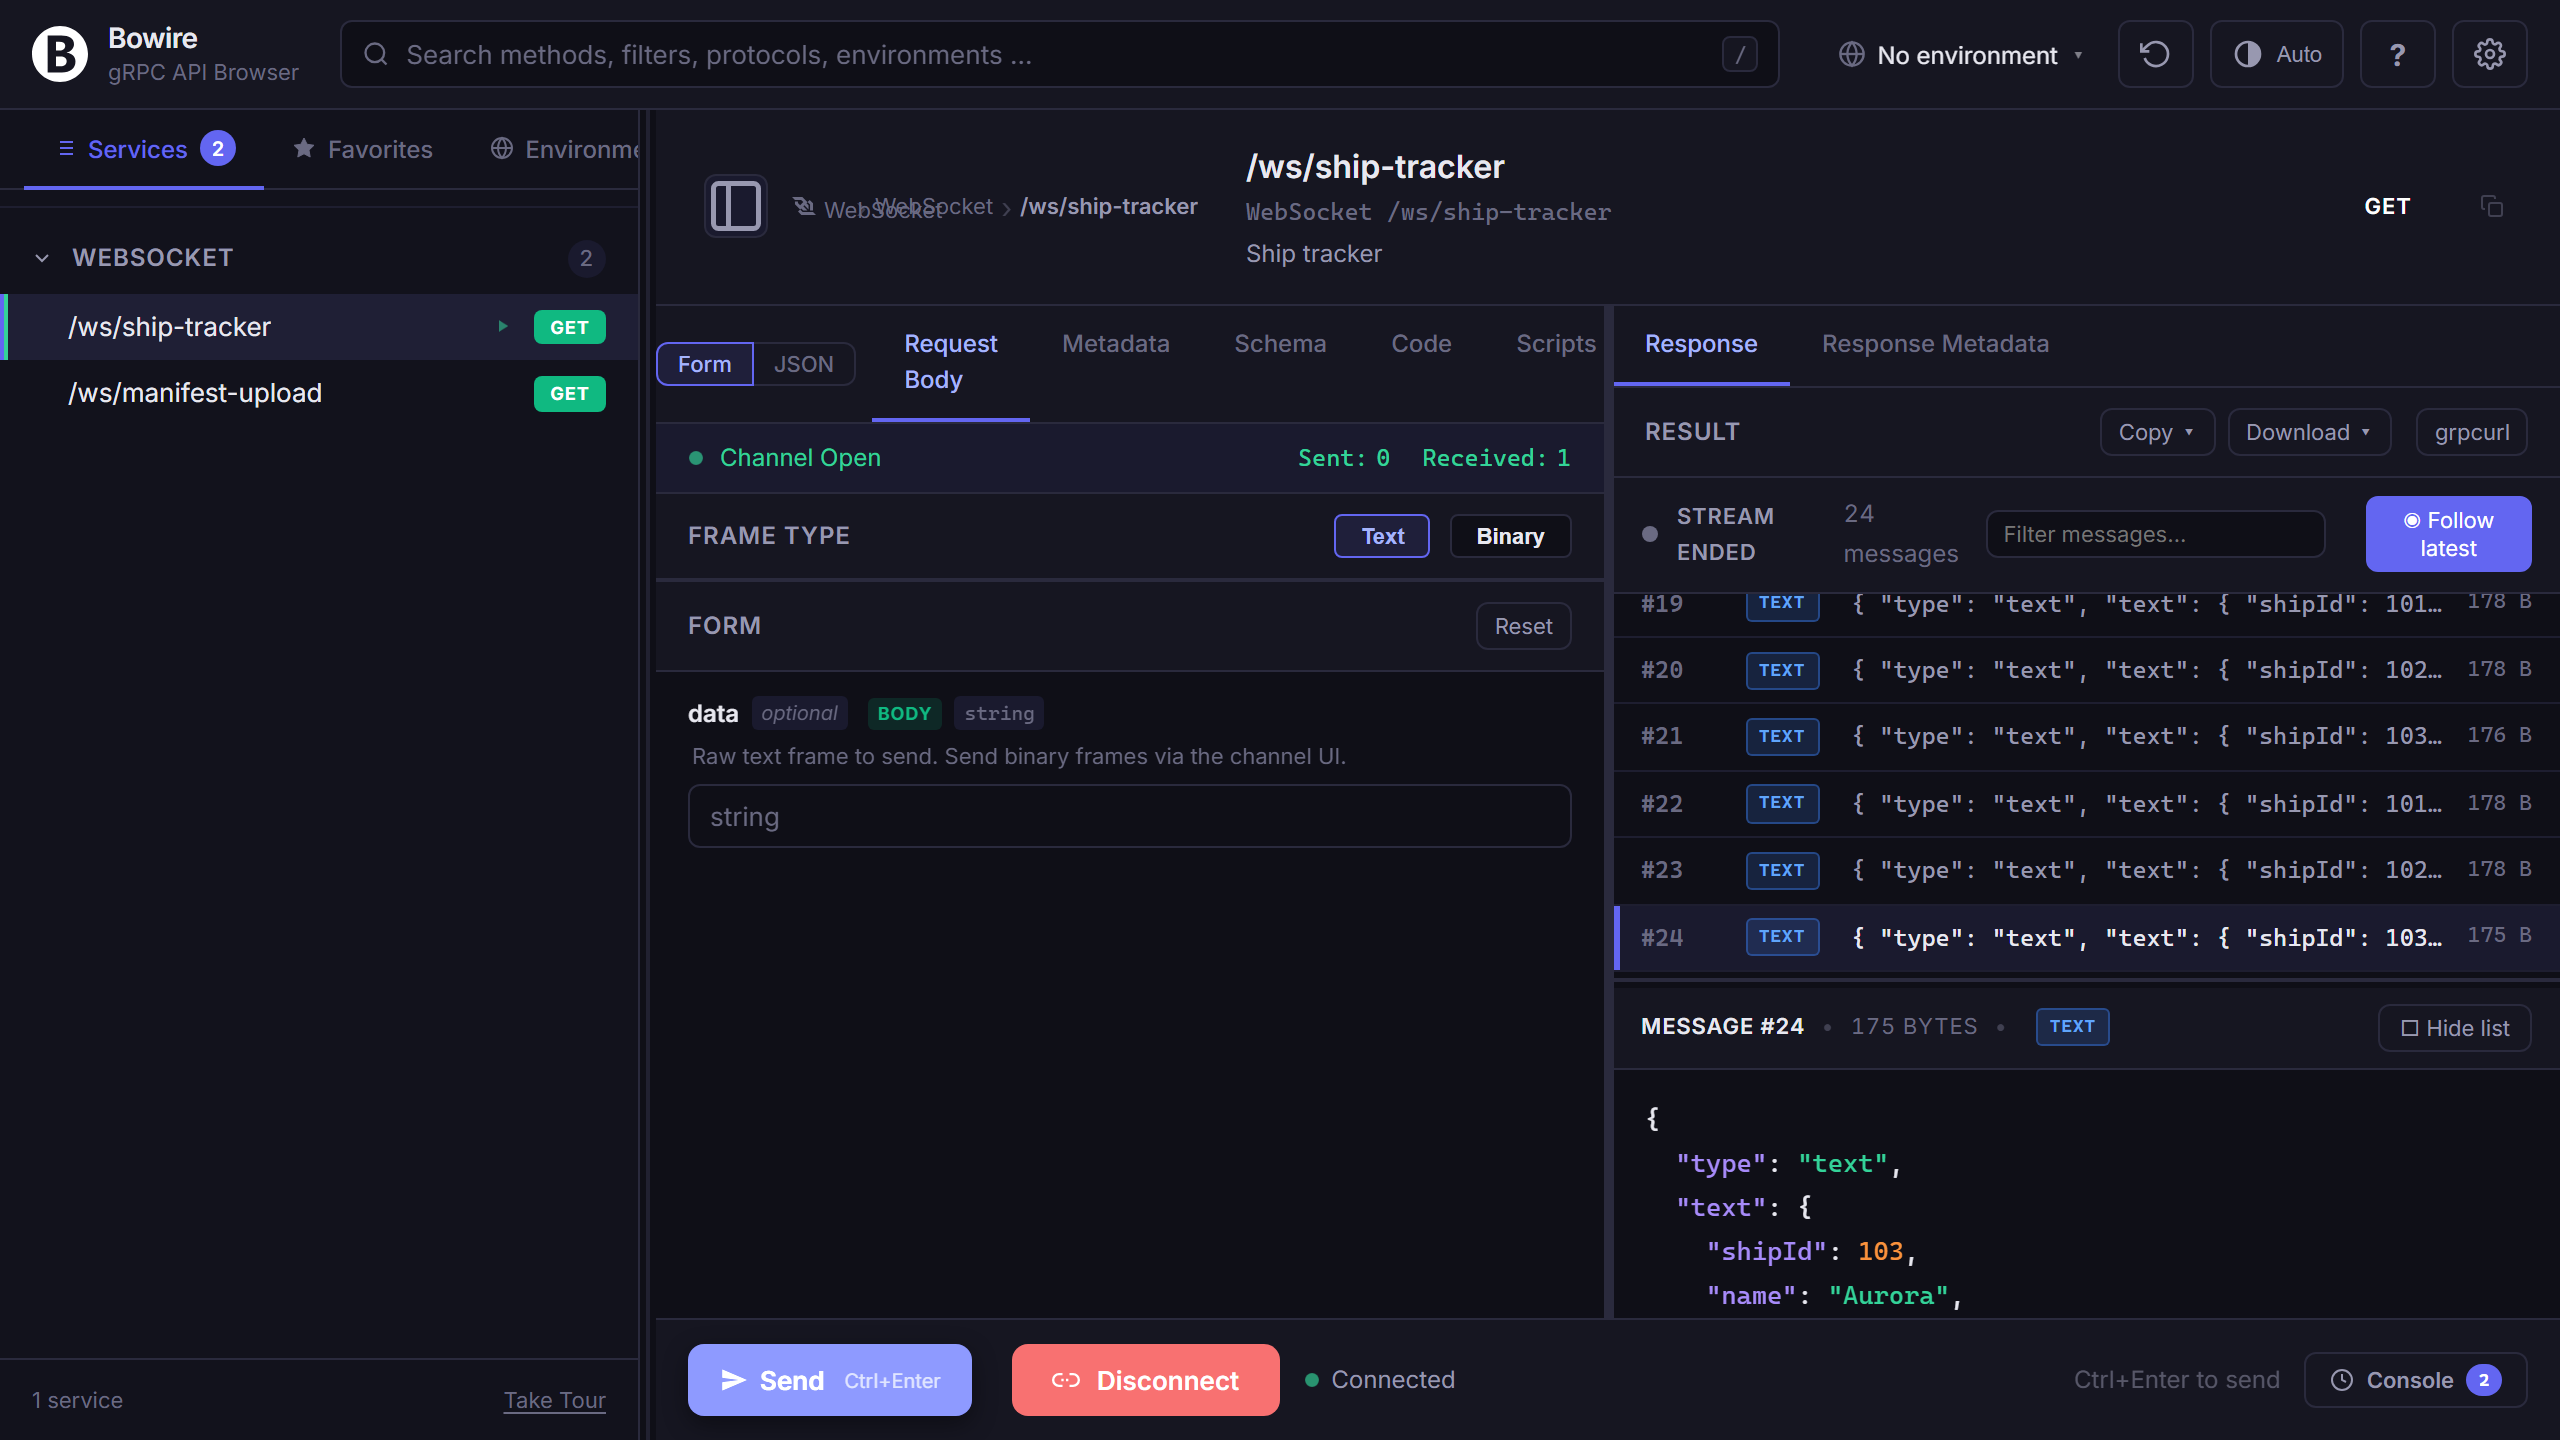Focus the Filter messages field
This screenshot has height=1440, width=2560.
pyautogui.click(x=2155, y=534)
